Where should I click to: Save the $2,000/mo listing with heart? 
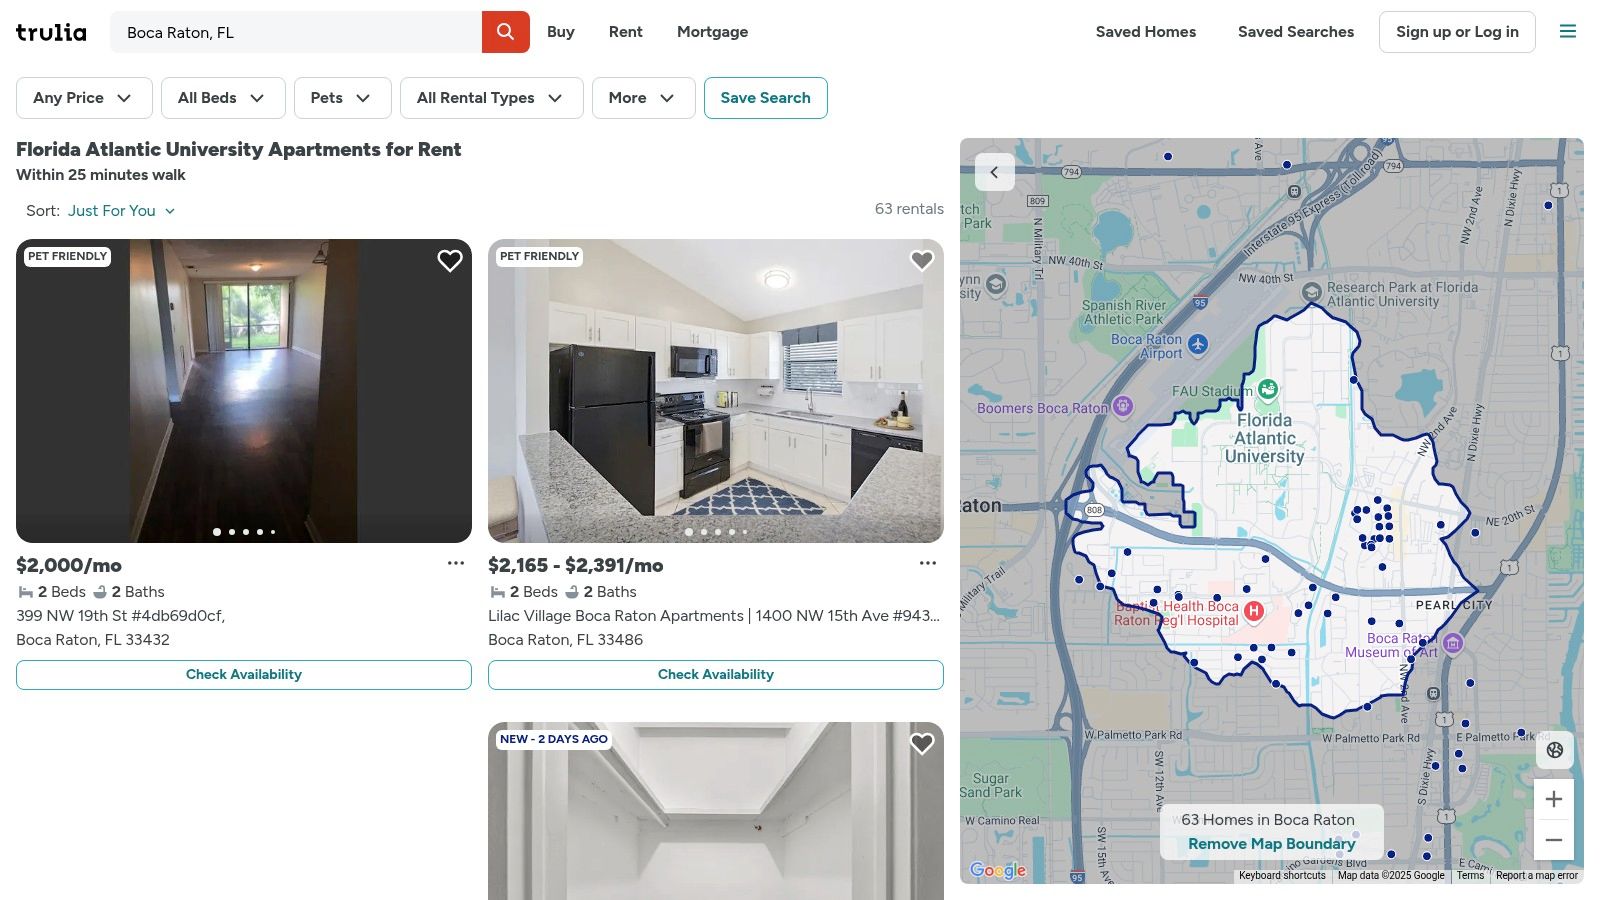click(450, 261)
